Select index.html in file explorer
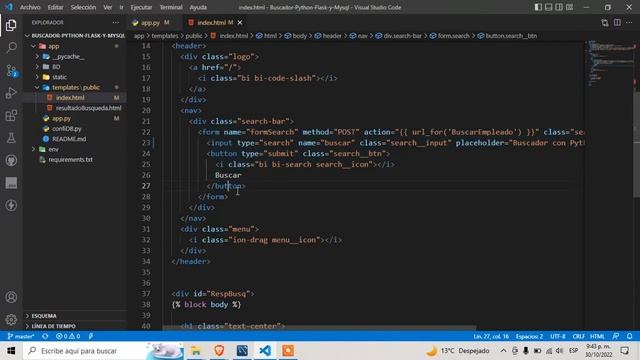The height and width of the screenshot is (360, 640). tap(70, 98)
